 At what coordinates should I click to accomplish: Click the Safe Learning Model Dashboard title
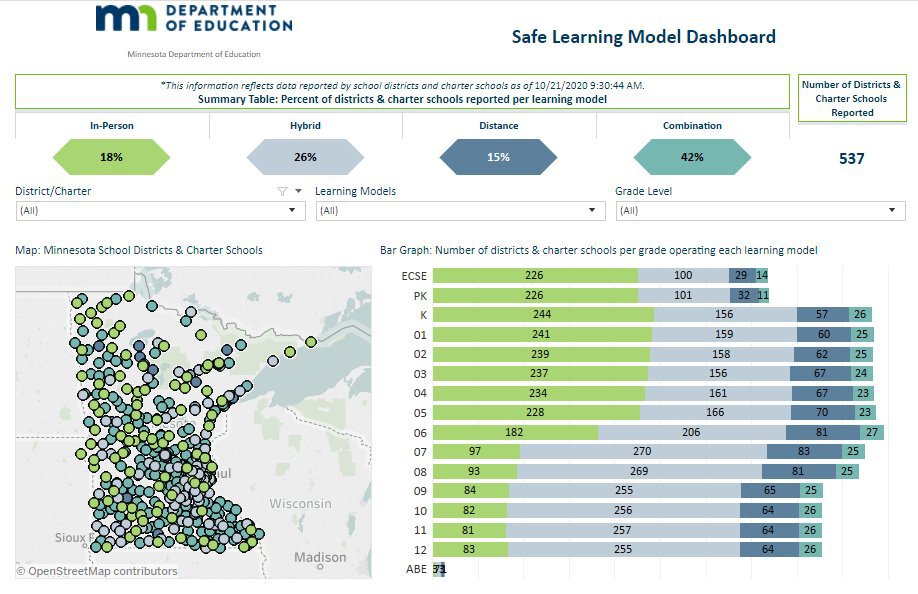[x=643, y=37]
